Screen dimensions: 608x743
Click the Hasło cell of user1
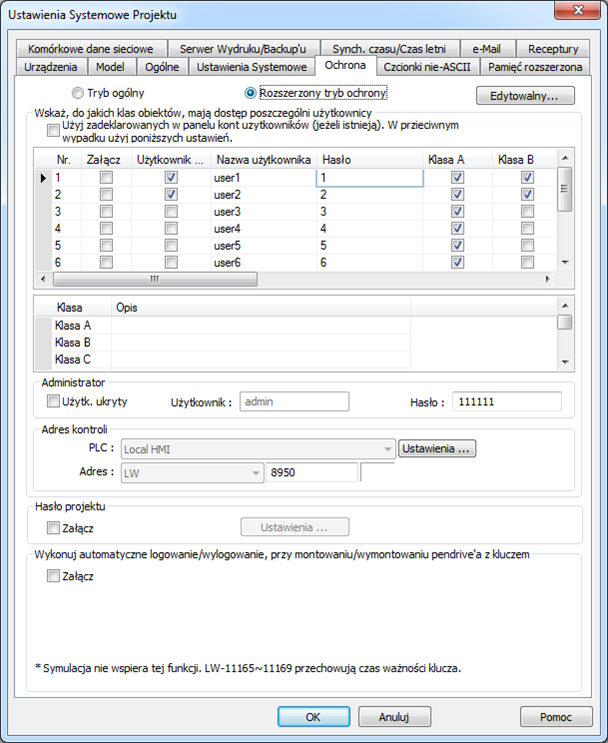tap(370, 178)
